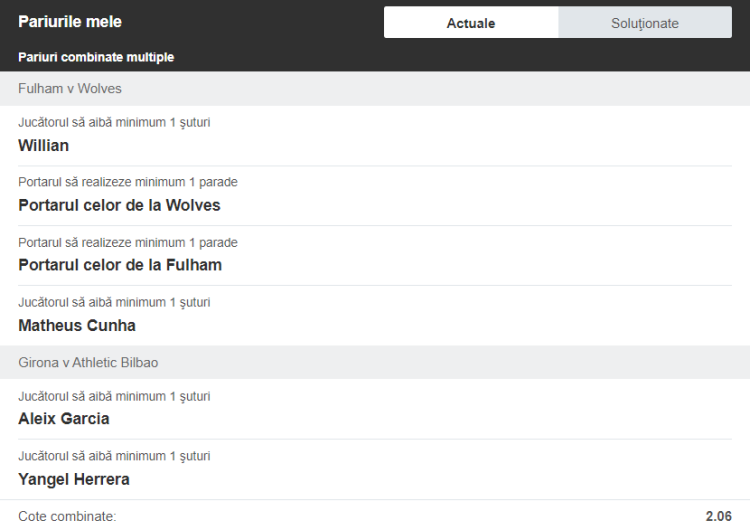The height and width of the screenshot is (530, 750).
Task: Select the 2.06 combined odds value
Action: pos(718,516)
